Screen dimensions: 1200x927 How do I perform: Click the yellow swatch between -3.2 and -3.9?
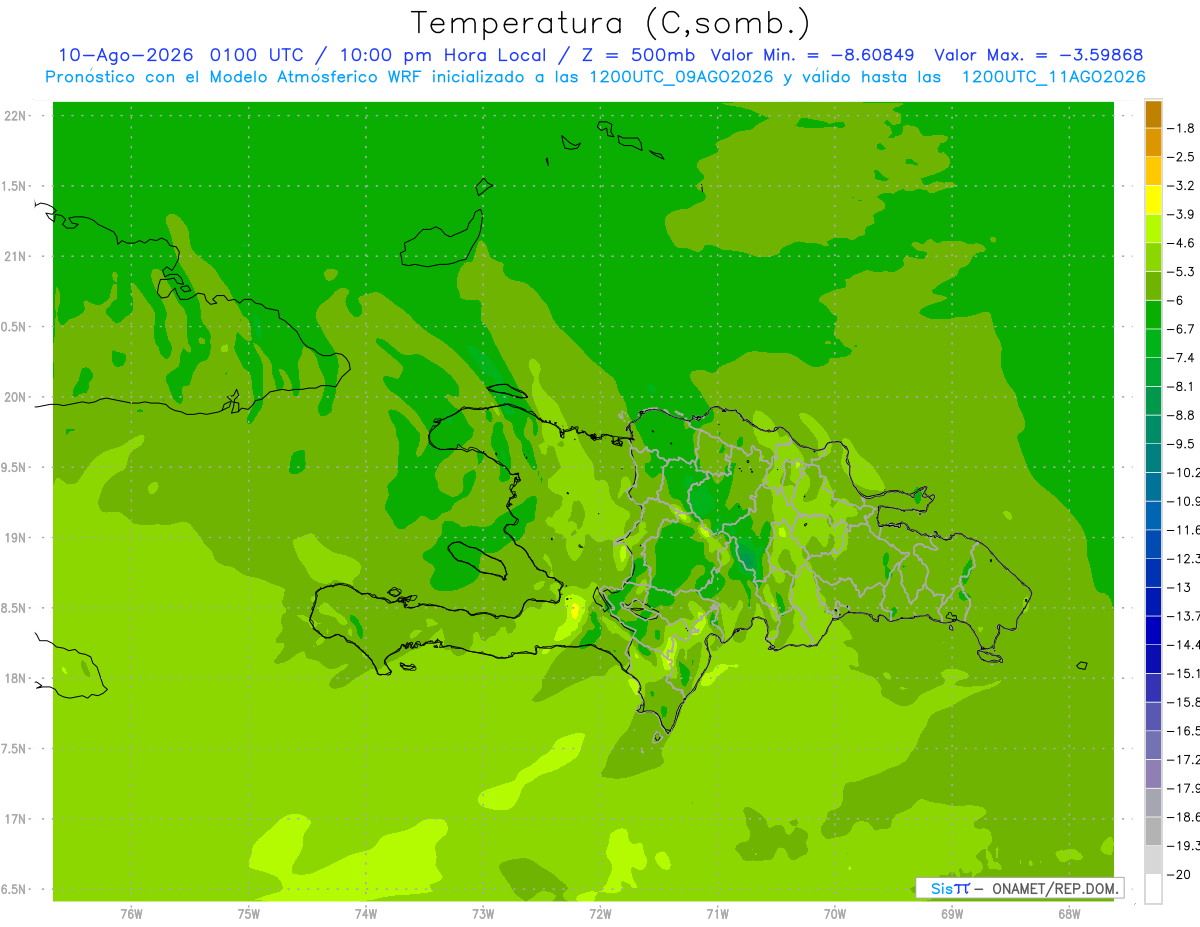pyautogui.click(x=1153, y=200)
